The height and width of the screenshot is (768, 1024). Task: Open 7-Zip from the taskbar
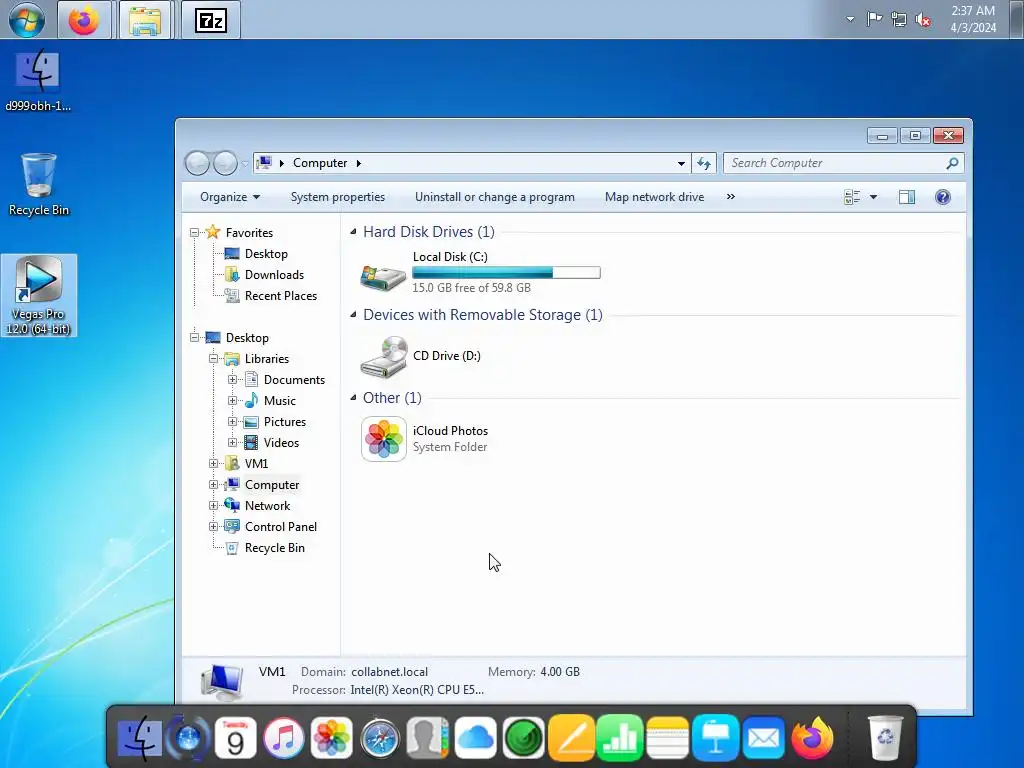210,20
